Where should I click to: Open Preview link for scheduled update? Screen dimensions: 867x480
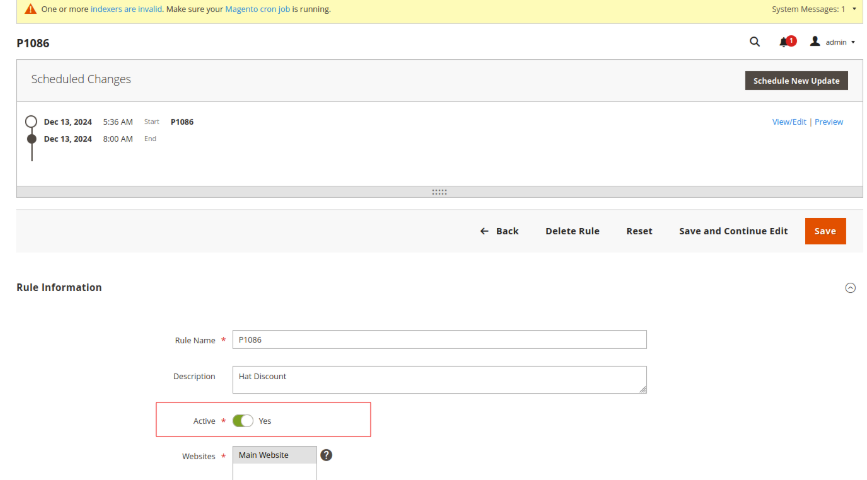tap(828, 122)
